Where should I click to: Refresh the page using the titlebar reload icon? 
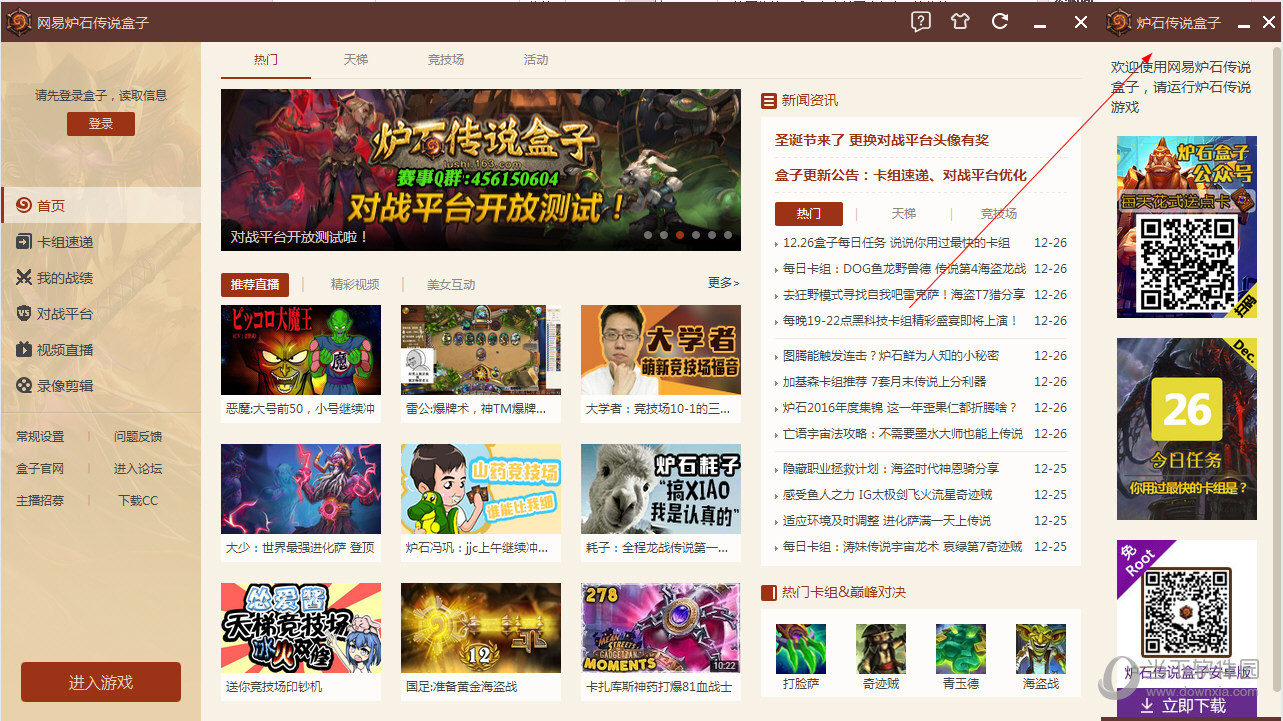(x=999, y=21)
